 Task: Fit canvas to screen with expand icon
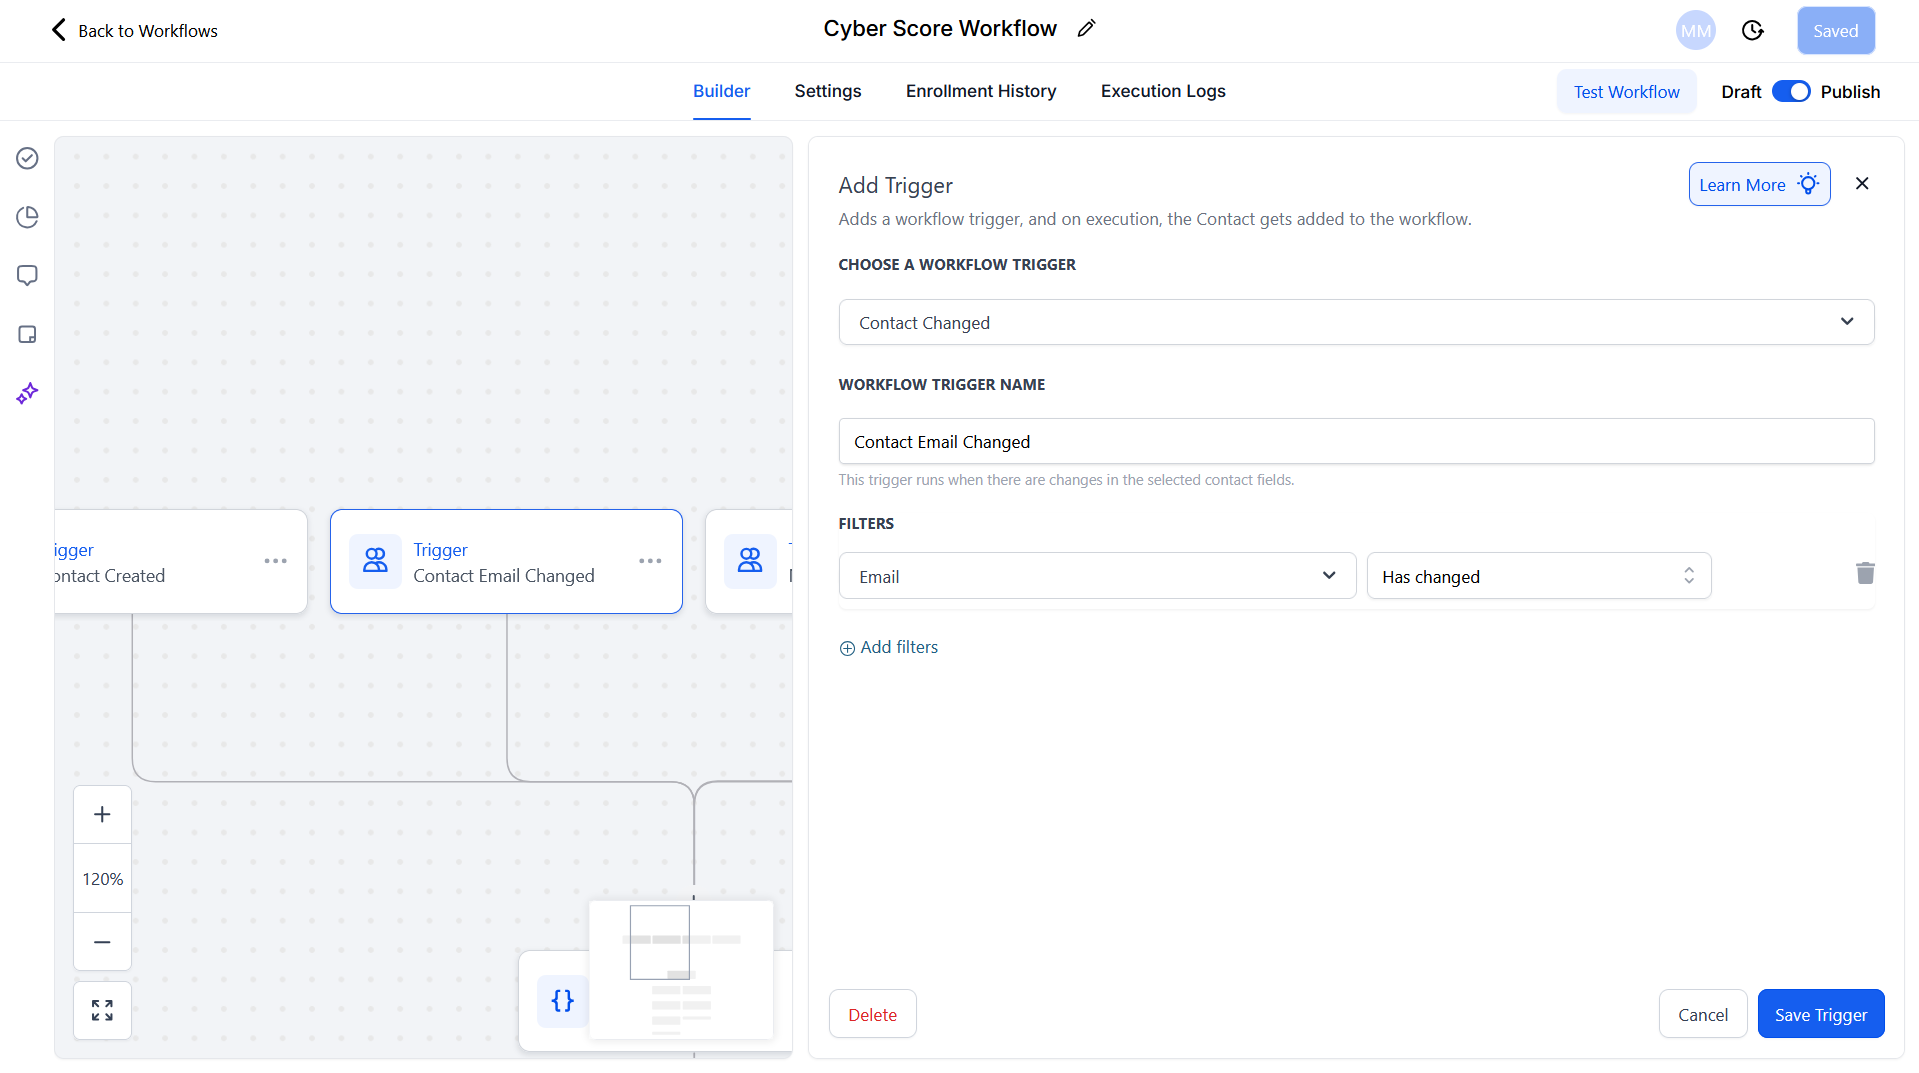click(x=102, y=1011)
